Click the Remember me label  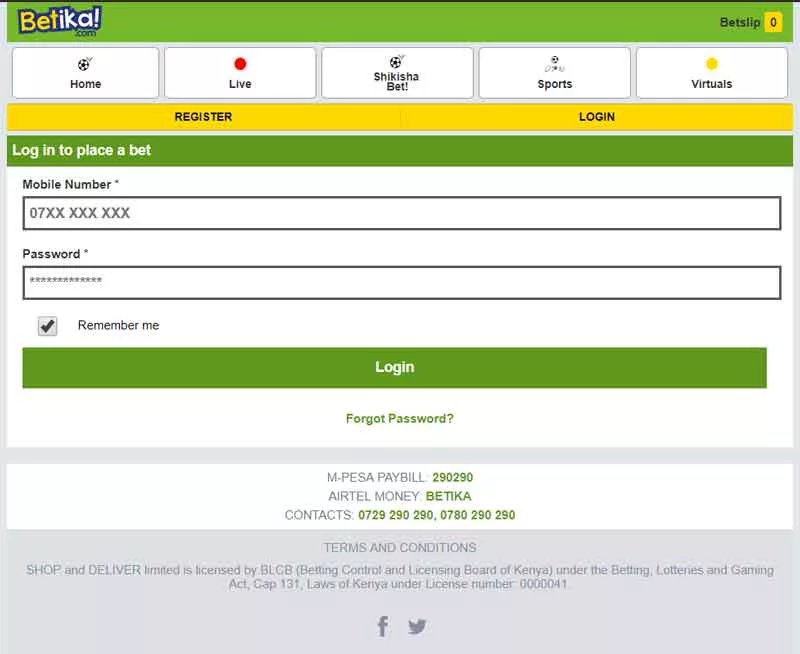(118, 325)
